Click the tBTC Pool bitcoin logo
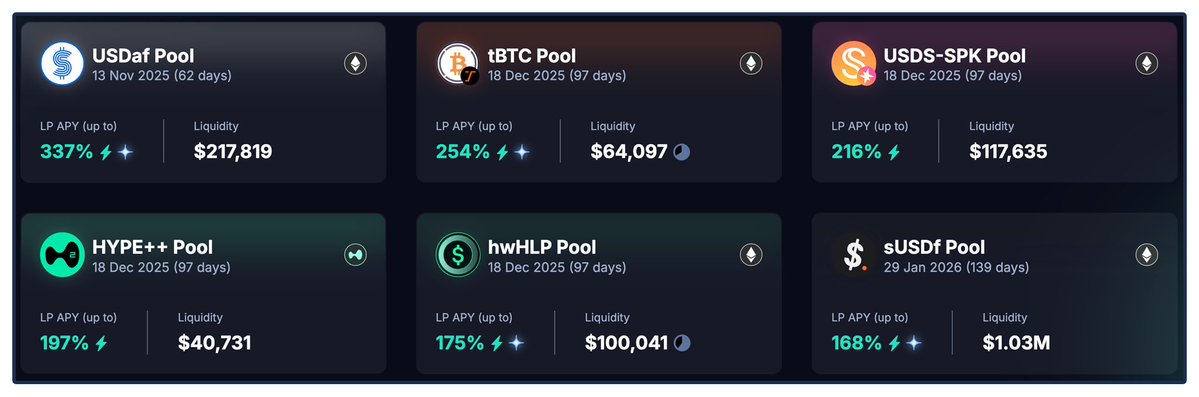 pyautogui.click(x=458, y=63)
